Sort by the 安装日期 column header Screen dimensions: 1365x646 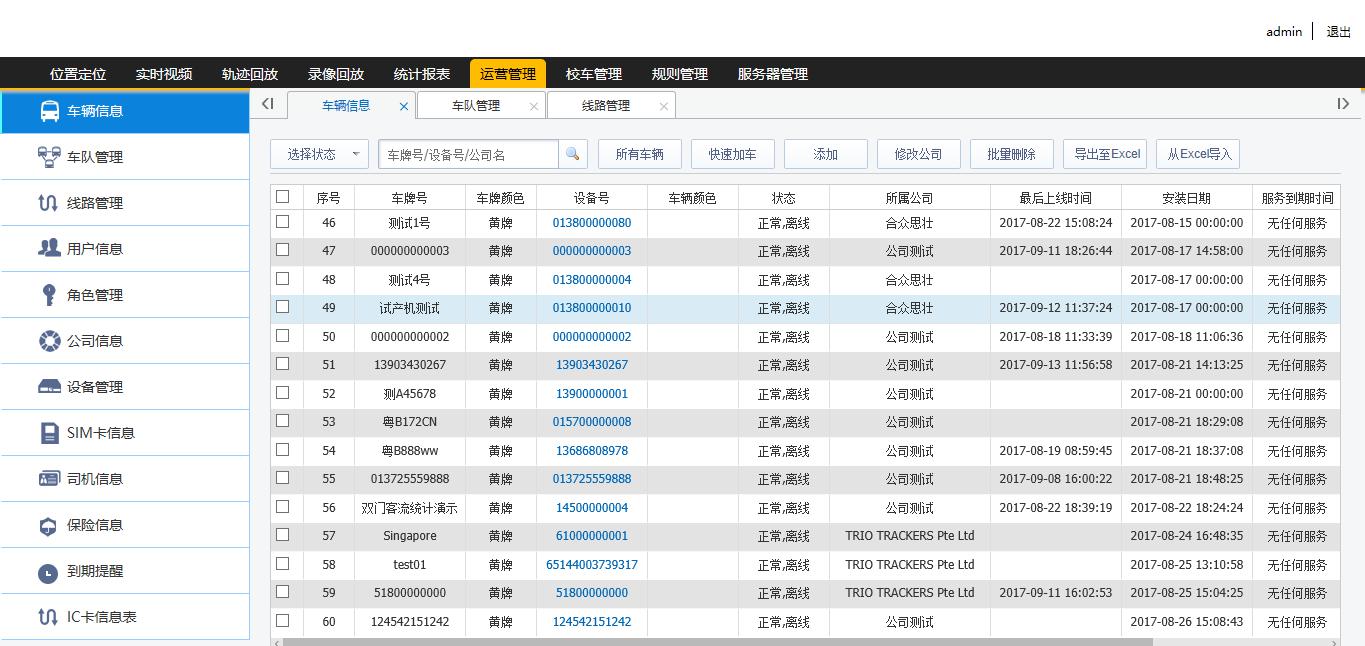(x=1186, y=198)
